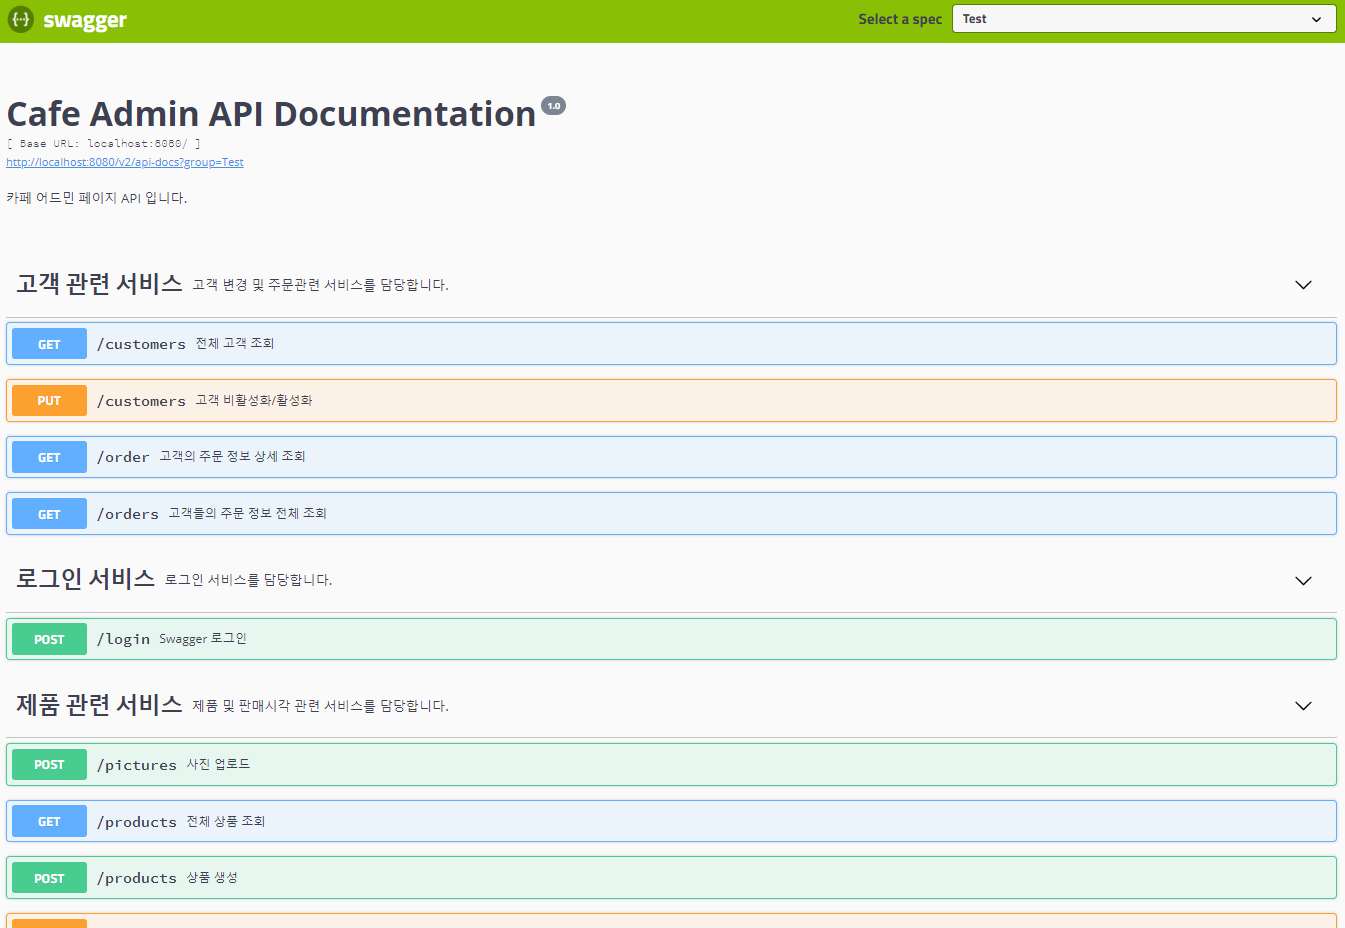The height and width of the screenshot is (928, 1345).
Task: Click the GET badge on /order
Action: coord(48,457)
